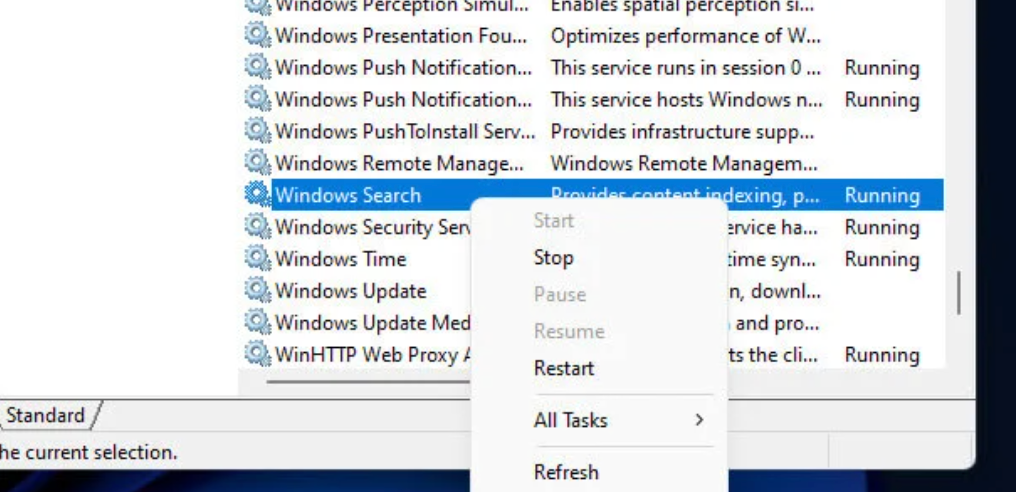Choose Stop in the context menu

pos(553,257)
